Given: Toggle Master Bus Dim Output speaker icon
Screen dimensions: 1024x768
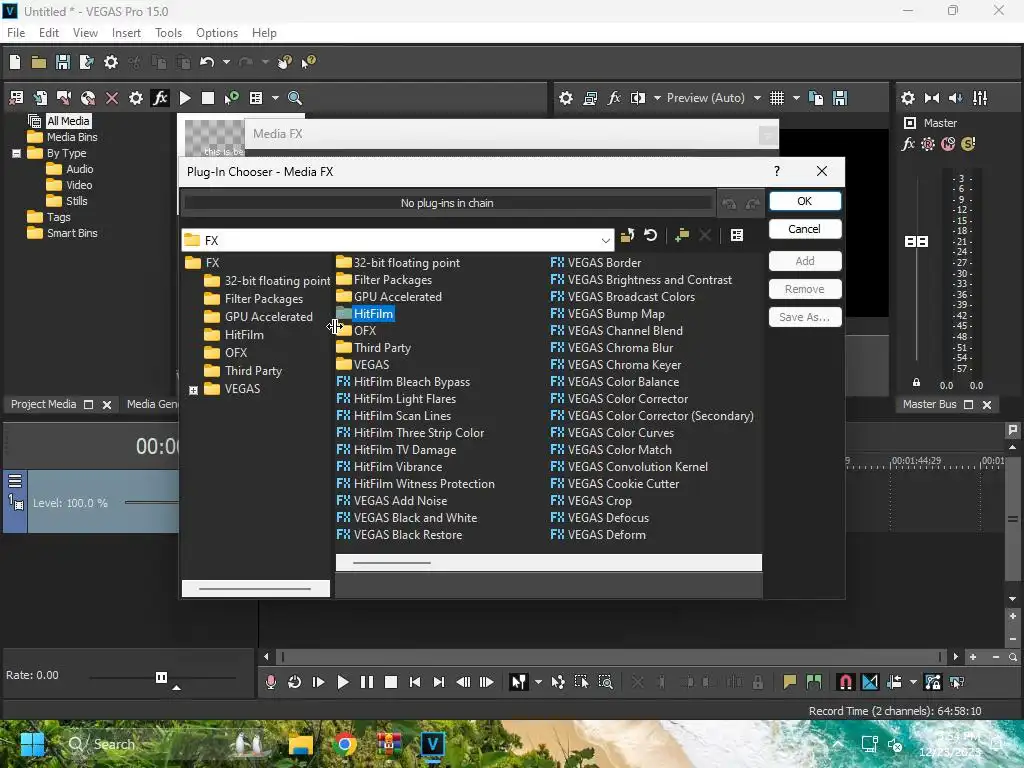Looking at the screenshot, I should (x=955, y=98).
